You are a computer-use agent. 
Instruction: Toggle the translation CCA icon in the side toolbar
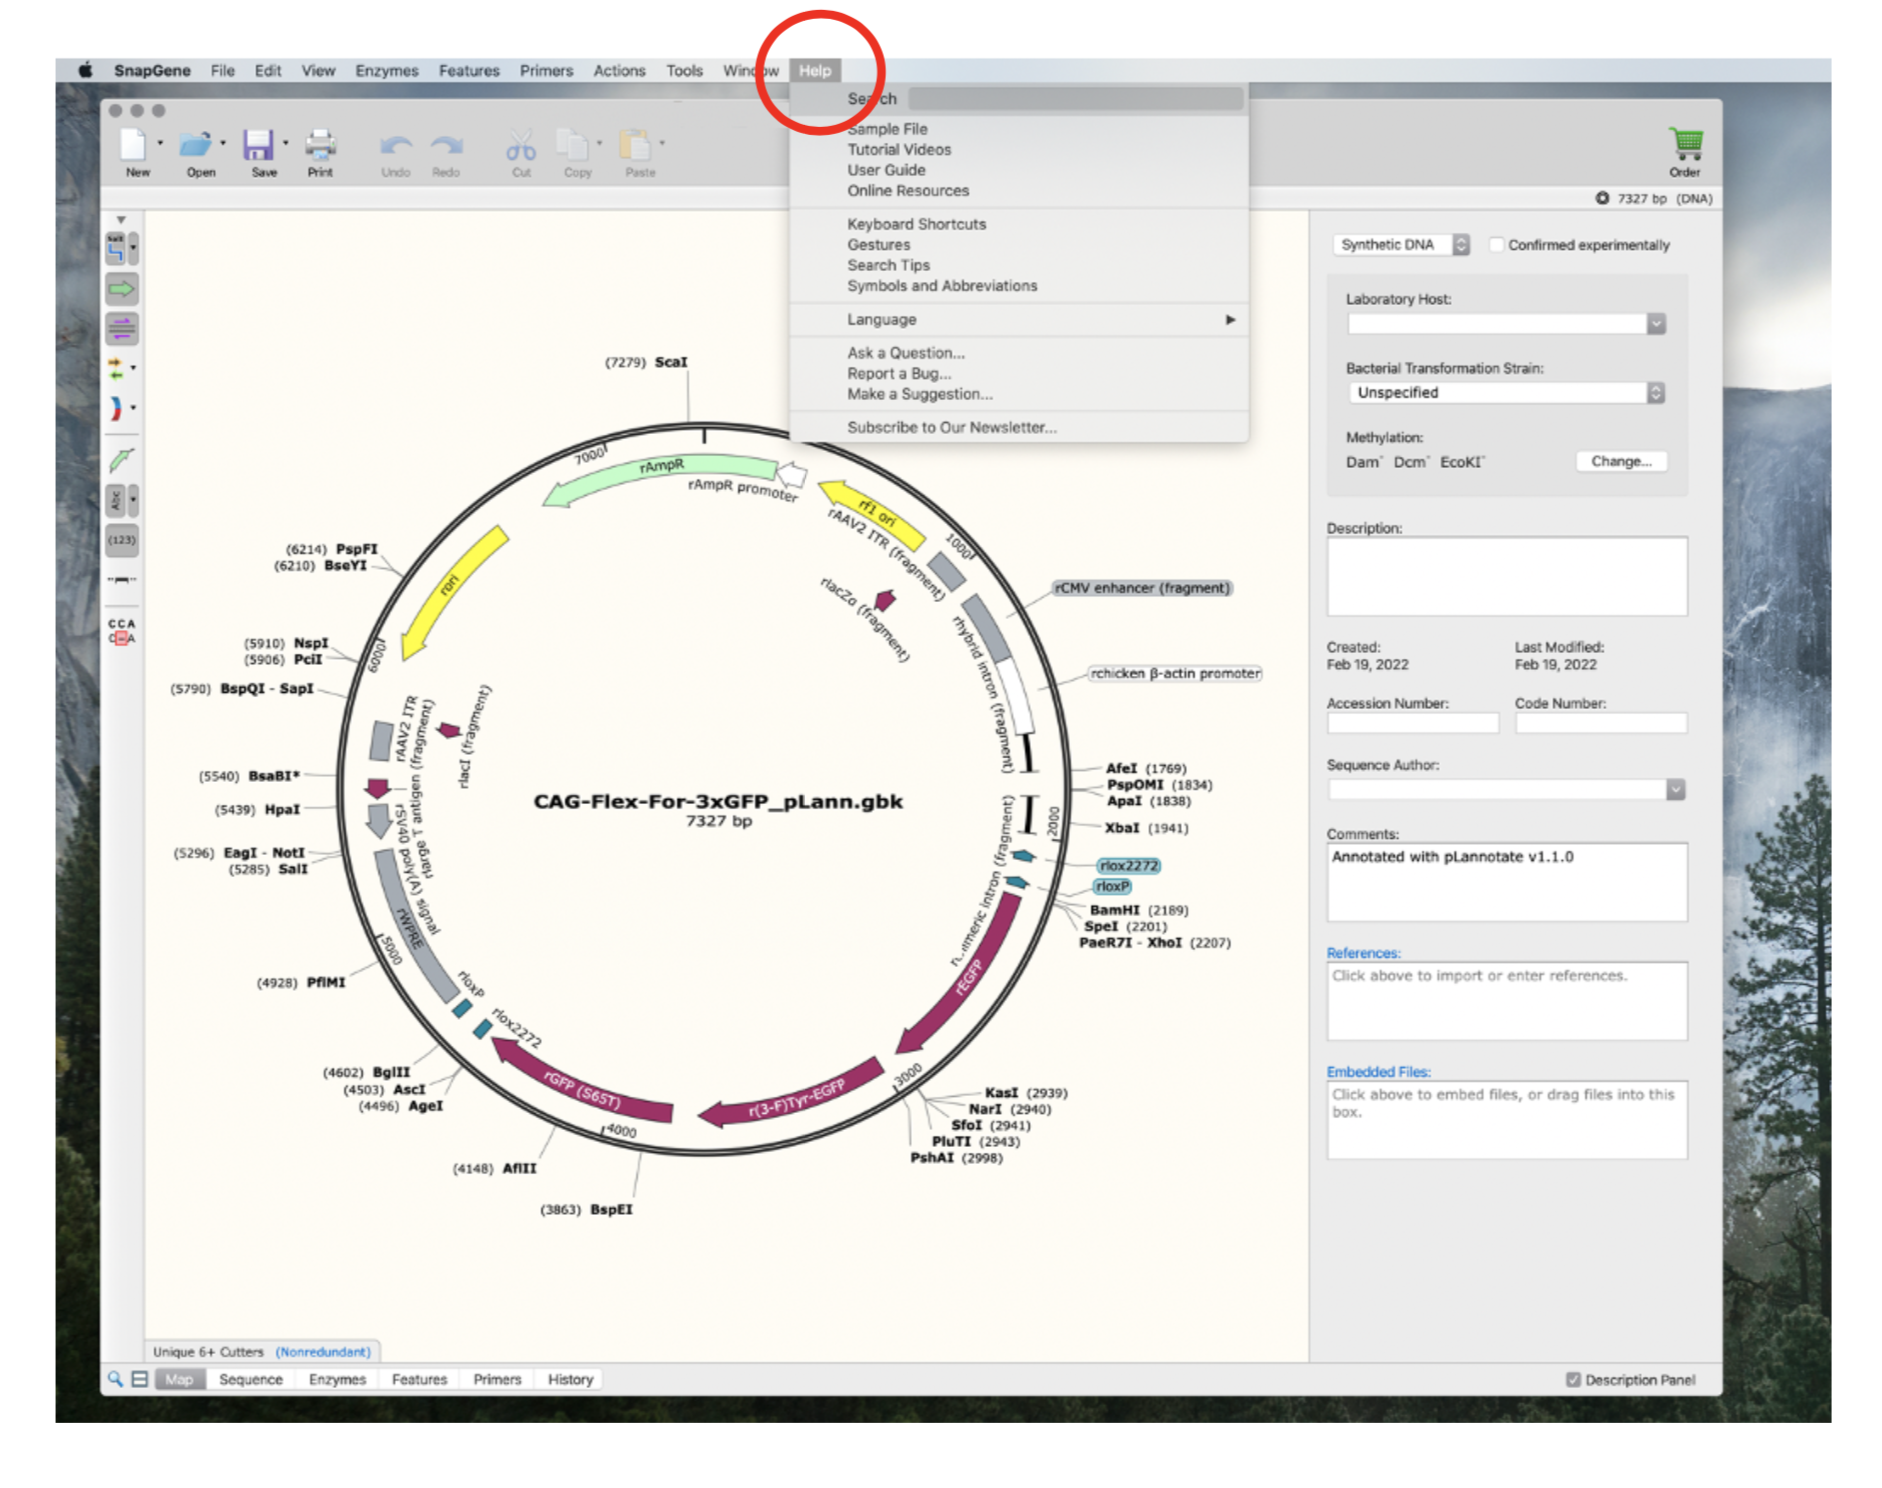pyautogui.click(x=122, y=631)
